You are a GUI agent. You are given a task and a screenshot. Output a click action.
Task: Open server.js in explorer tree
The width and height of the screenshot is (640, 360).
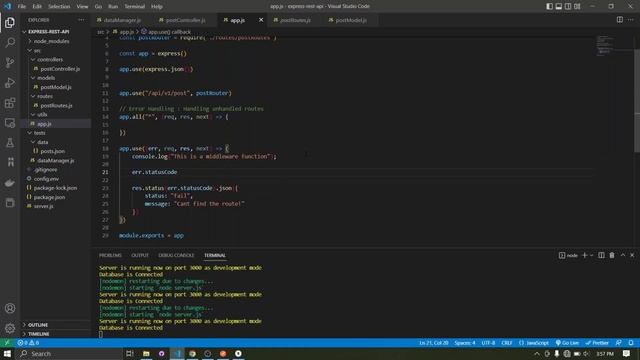pyautogui.click(x=44, y=206)
